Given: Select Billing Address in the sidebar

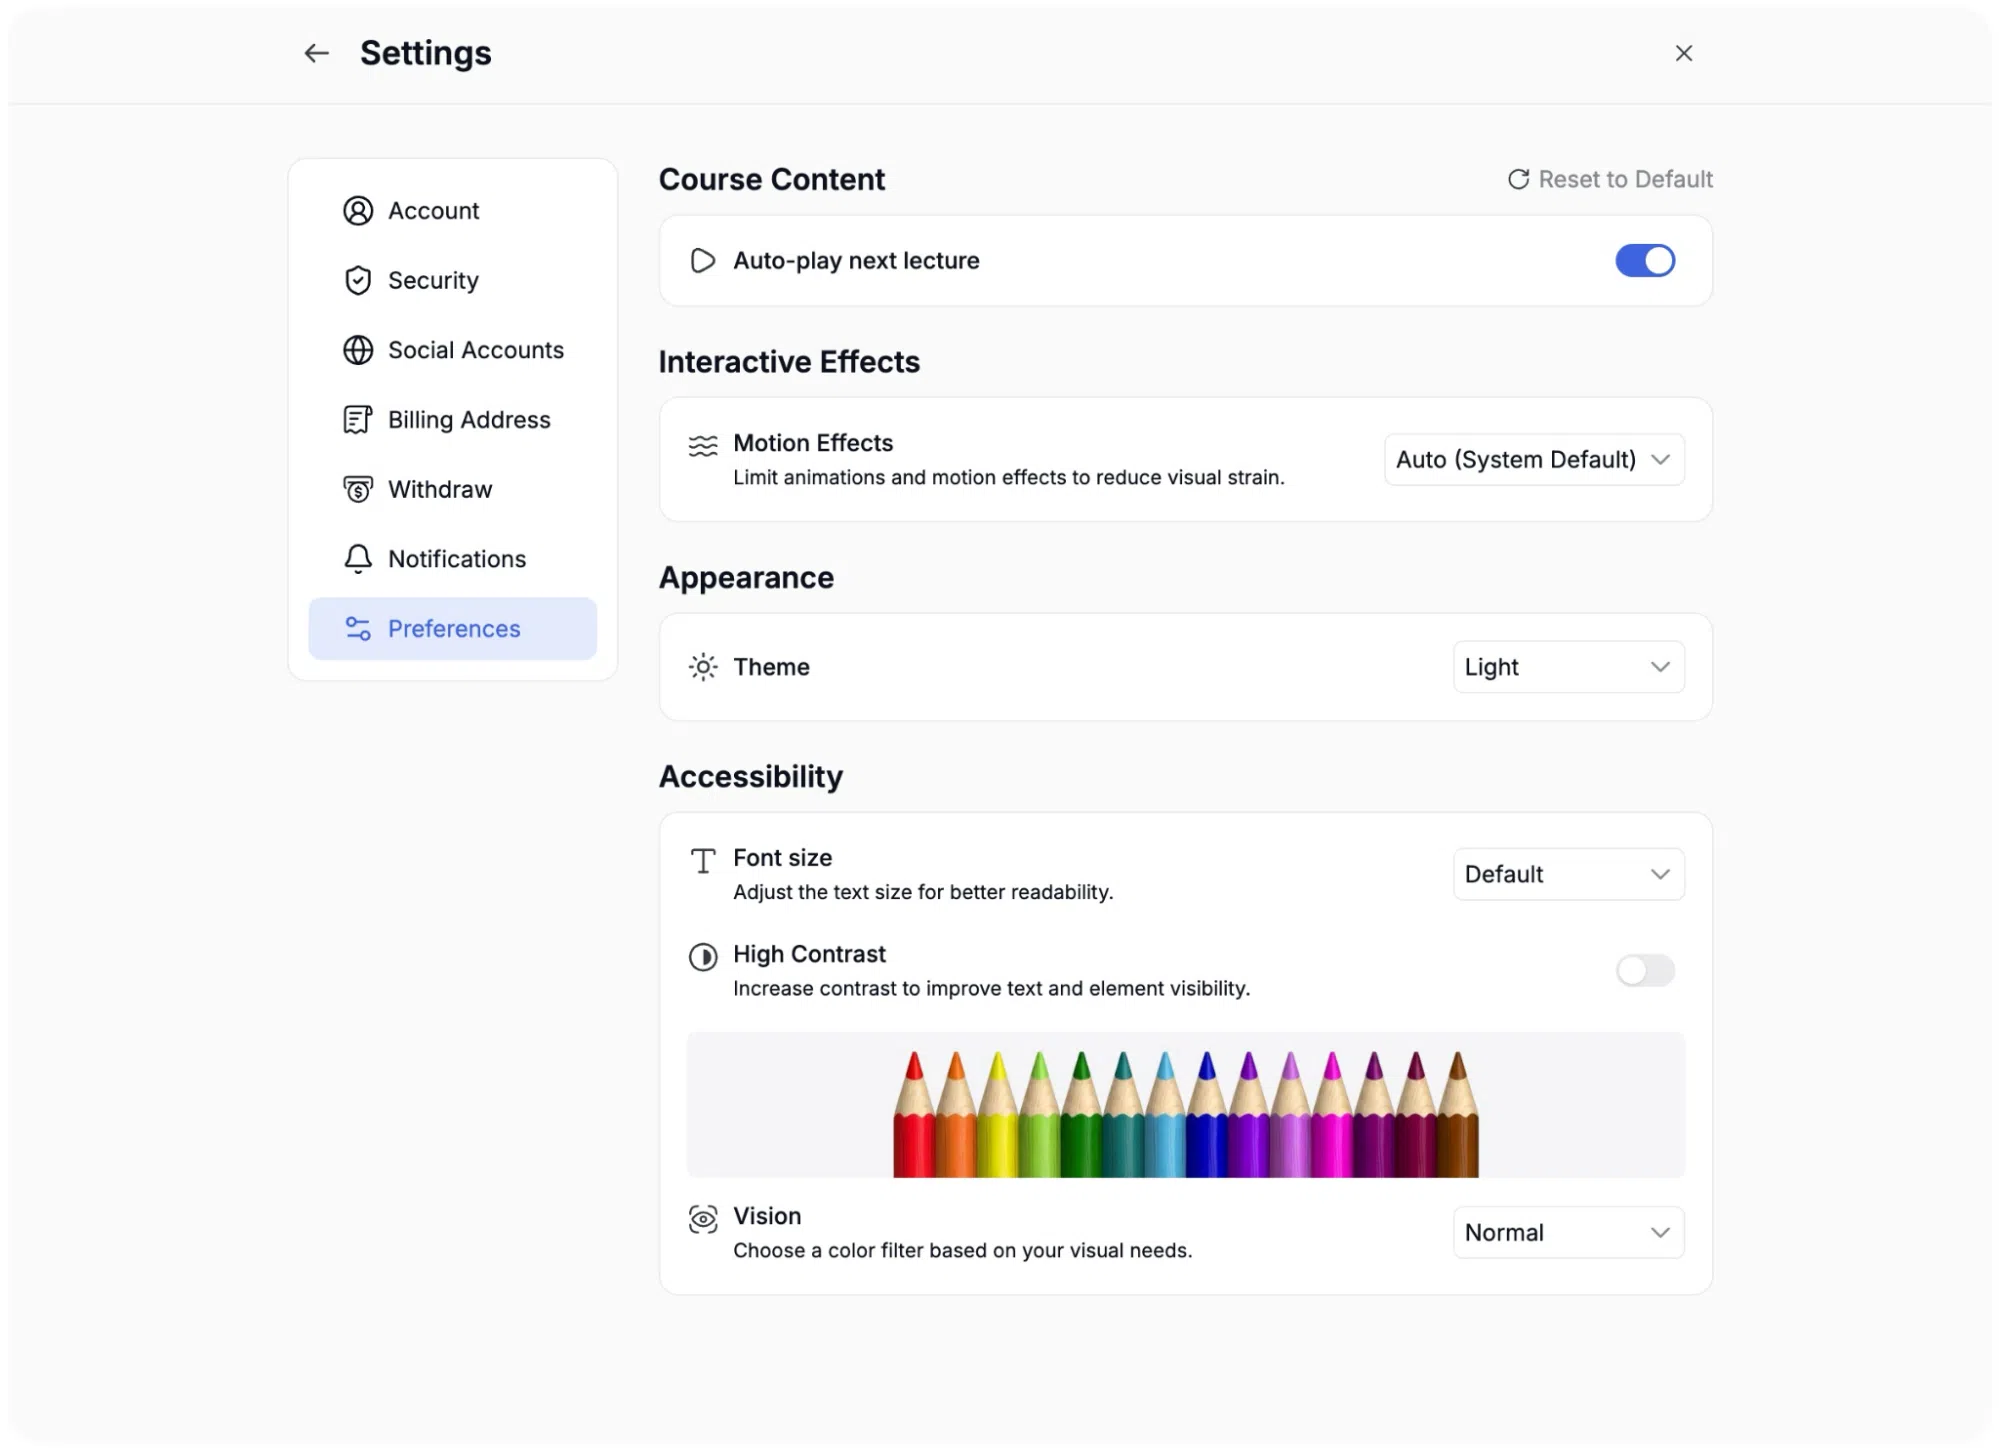Looking at the screenshot, I should (x=452, y=420).
